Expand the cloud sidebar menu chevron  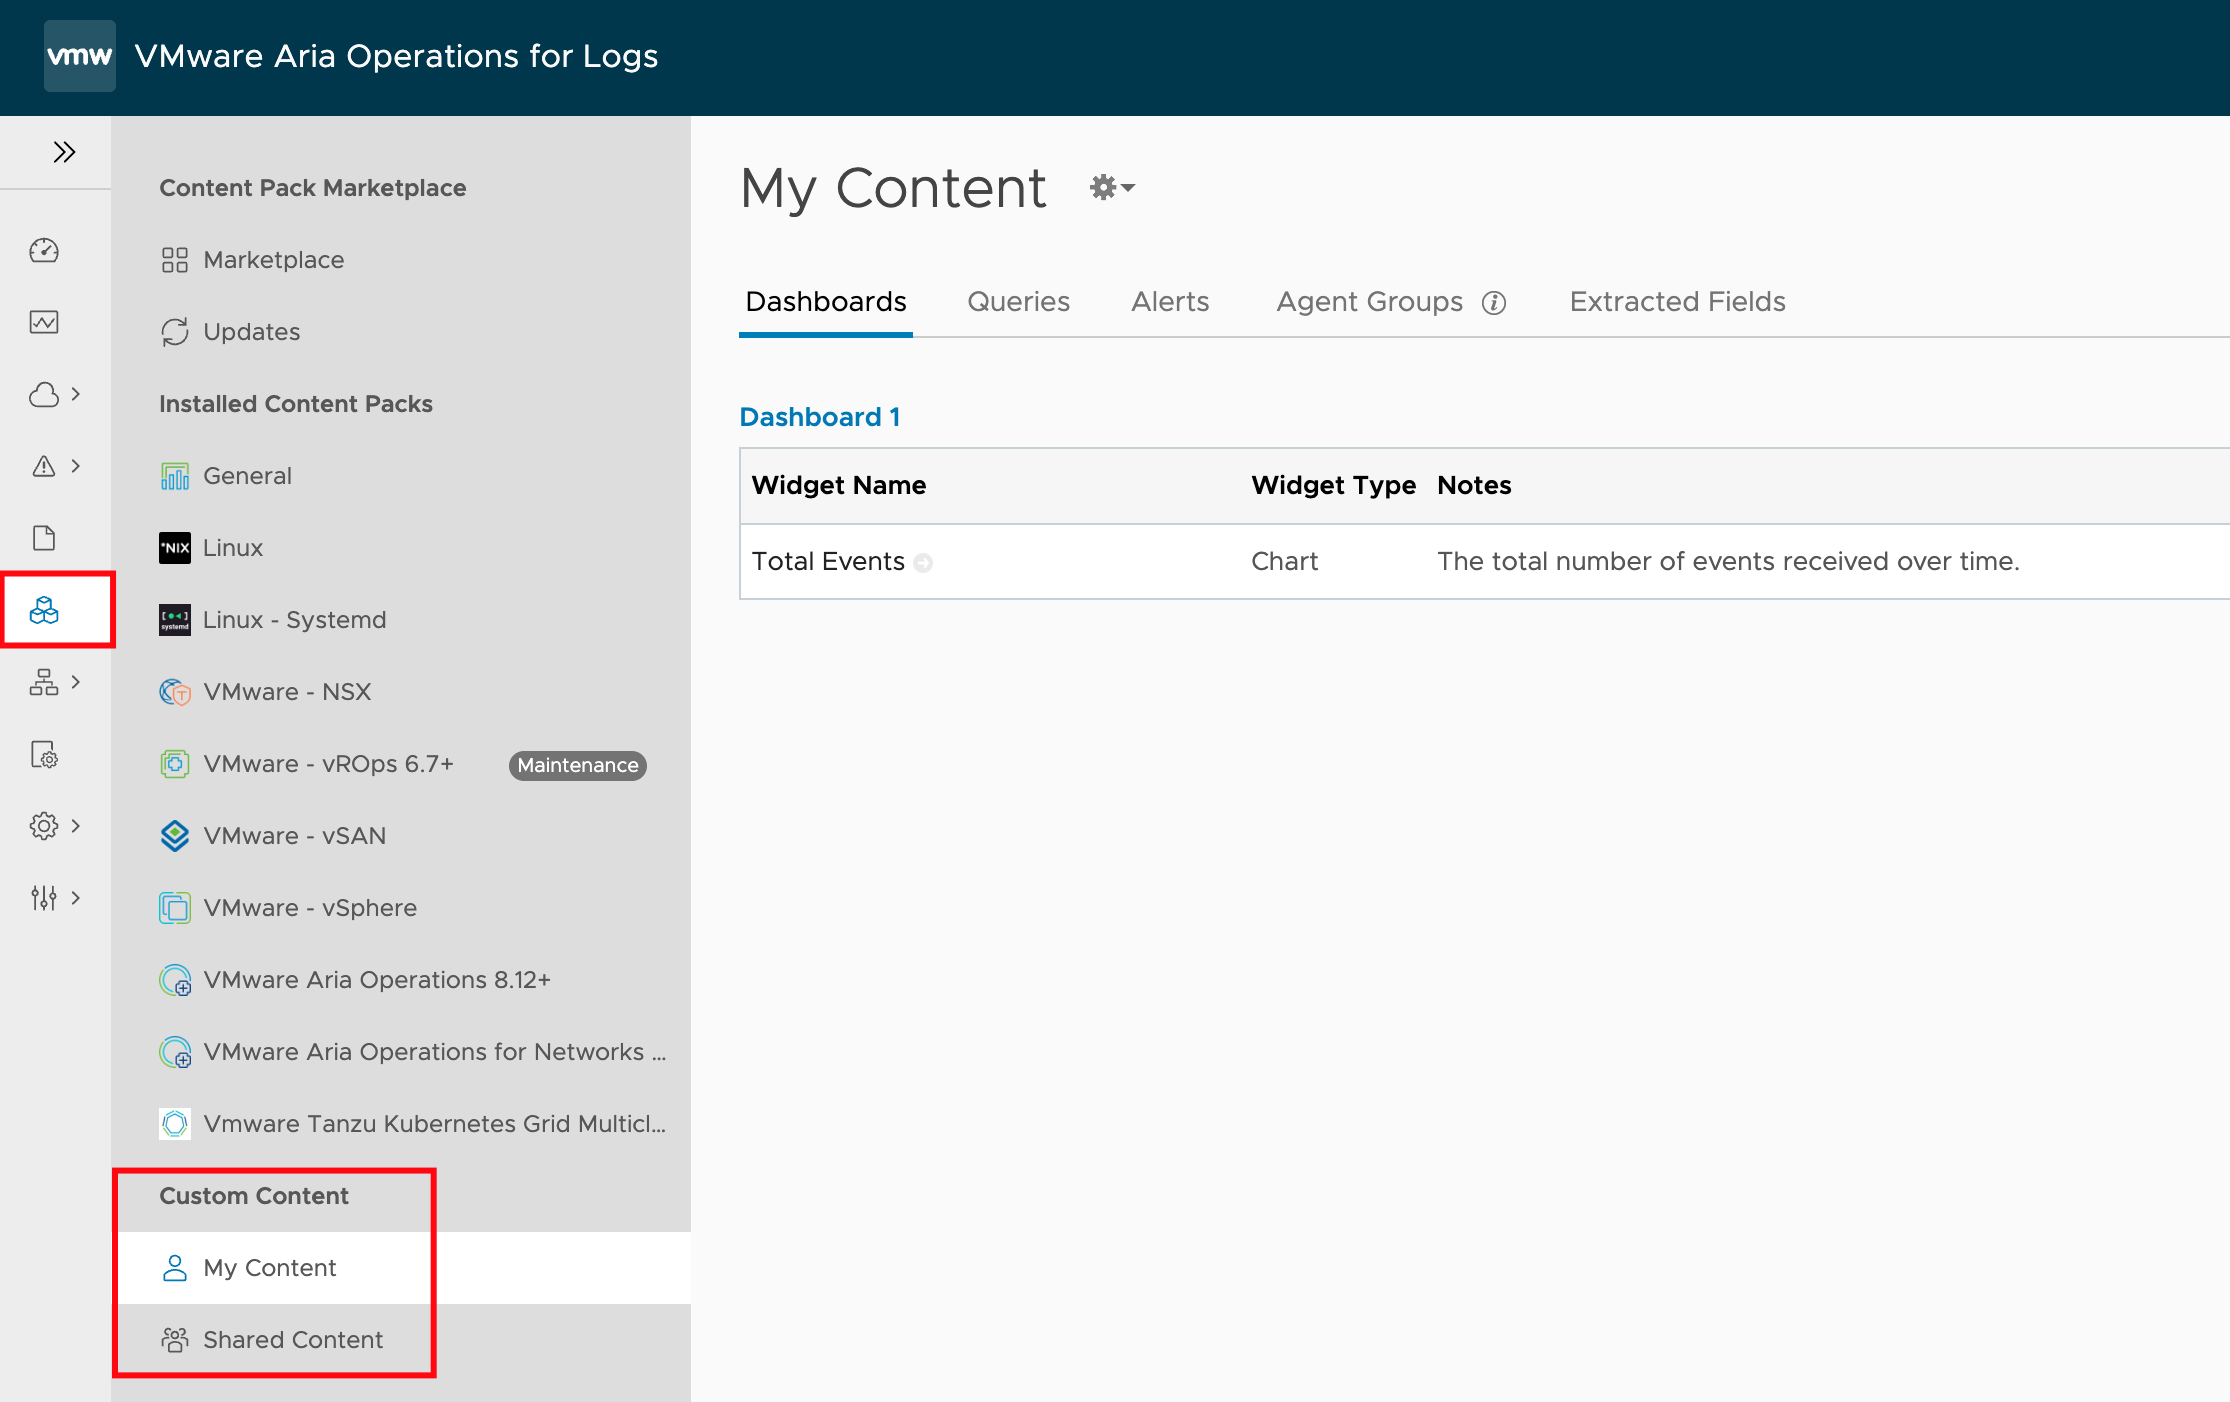(75, 394)
